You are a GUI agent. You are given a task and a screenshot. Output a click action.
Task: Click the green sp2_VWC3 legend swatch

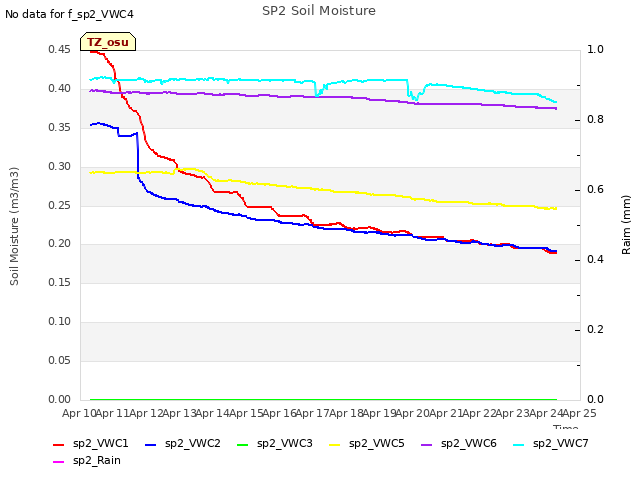(x=242, y=444)
